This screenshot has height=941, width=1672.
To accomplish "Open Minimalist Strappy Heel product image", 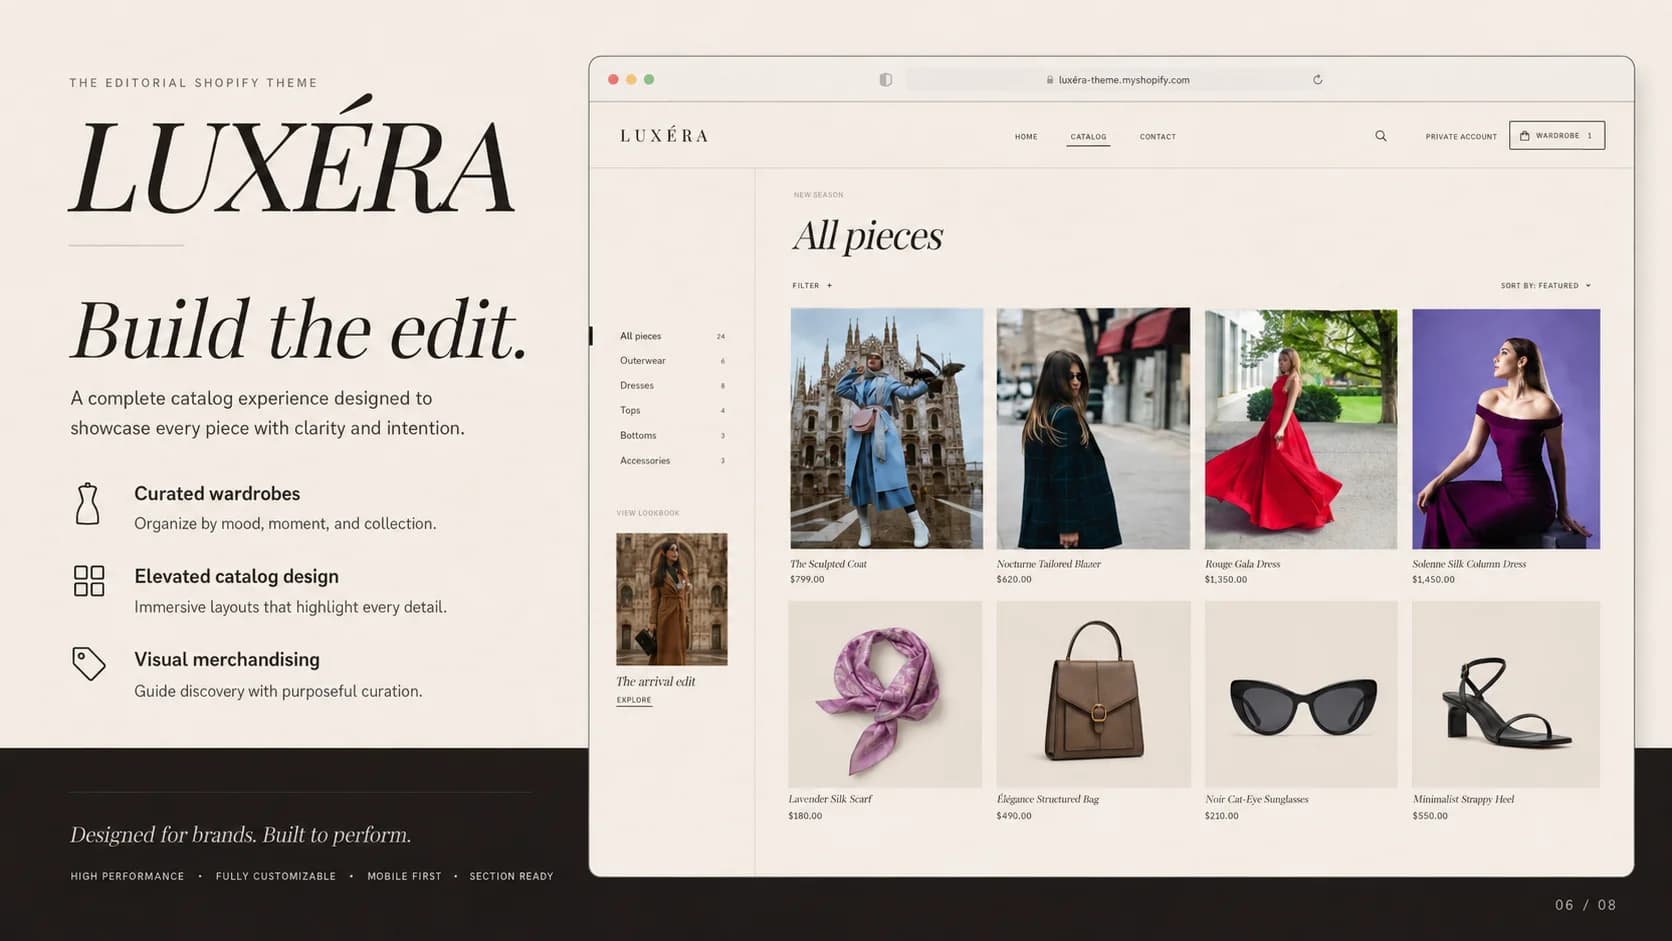I will coord(1506,694).
